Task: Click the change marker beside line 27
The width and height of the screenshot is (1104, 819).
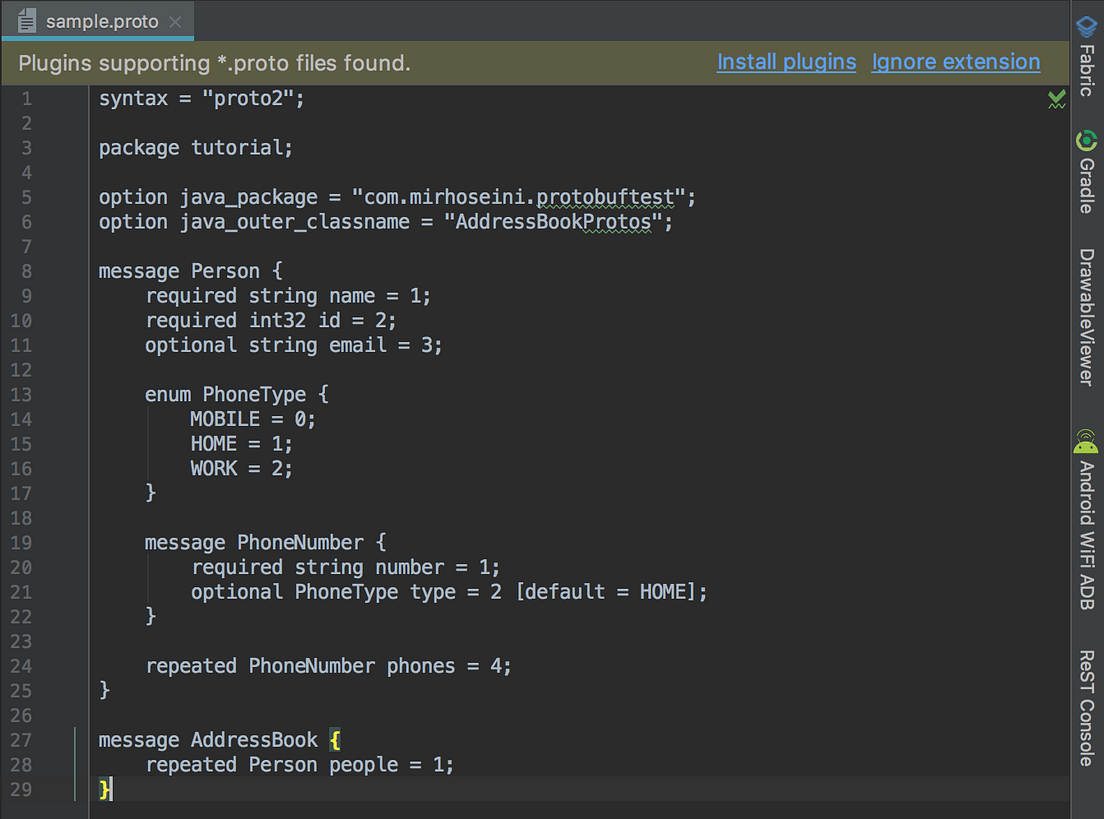Action: pyautogui.click(x=77, y=740)
